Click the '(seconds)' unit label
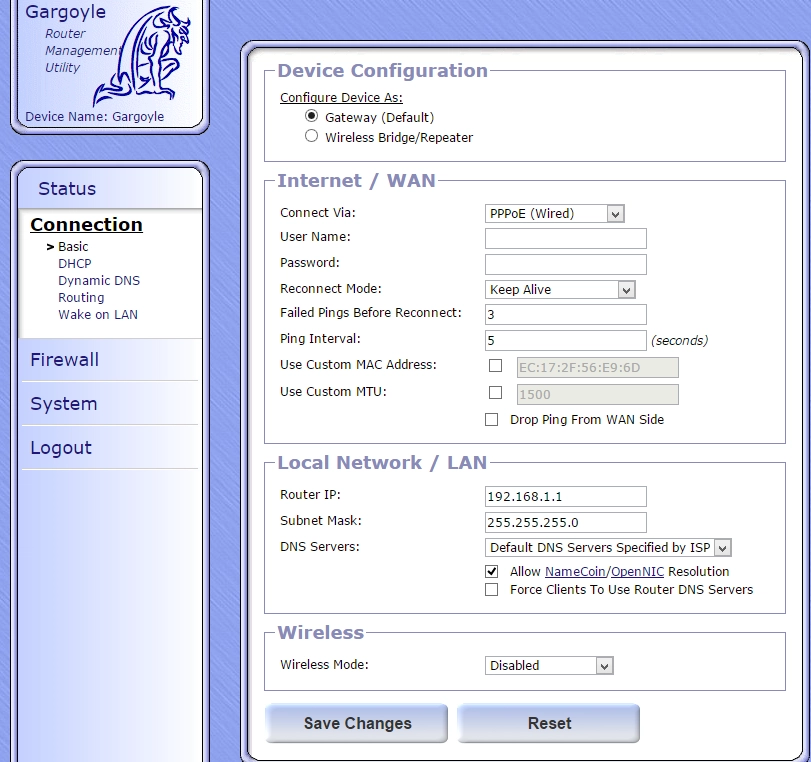 (x=680, y=340)
